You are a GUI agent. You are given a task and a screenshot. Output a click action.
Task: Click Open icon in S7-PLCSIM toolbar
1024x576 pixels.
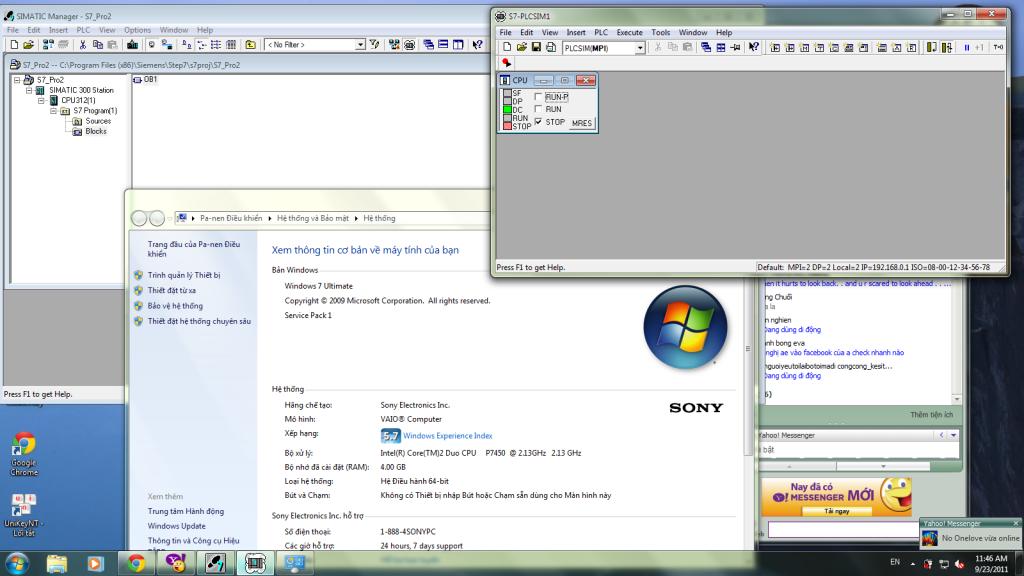(x=521, y=47)
